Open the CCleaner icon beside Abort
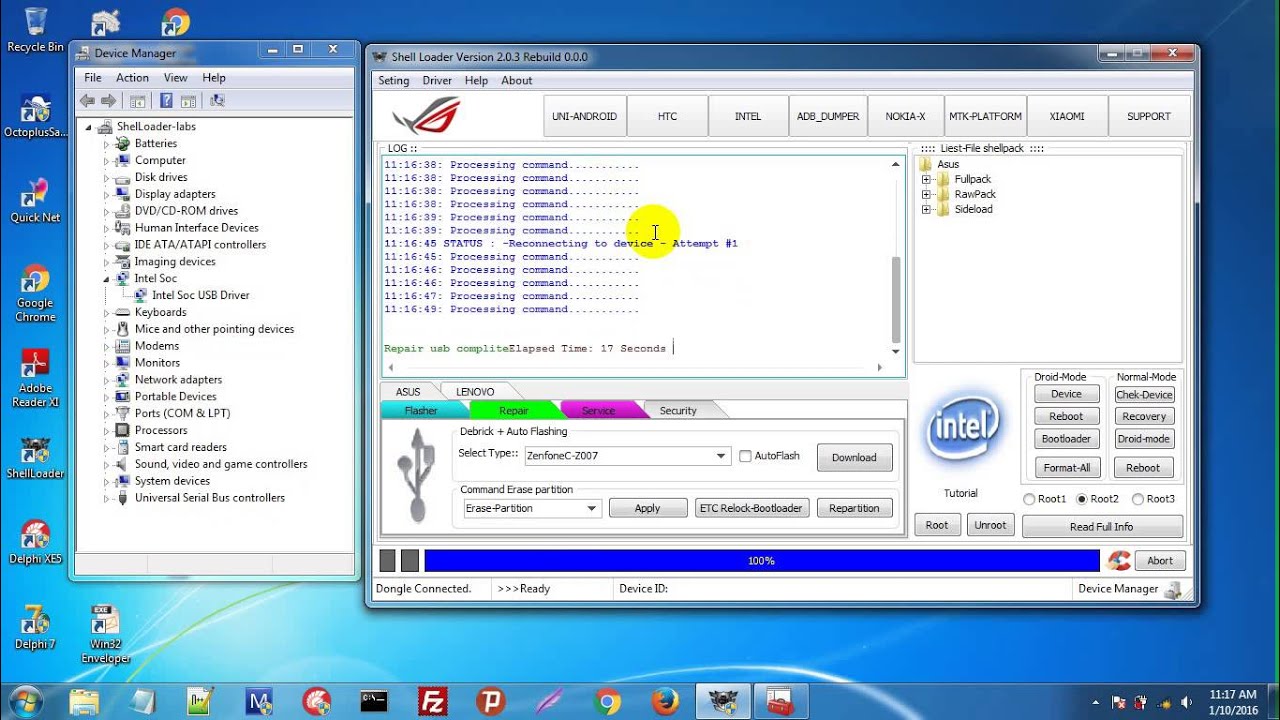The width and height of the screenshot is (1280, 720). 1119,560
